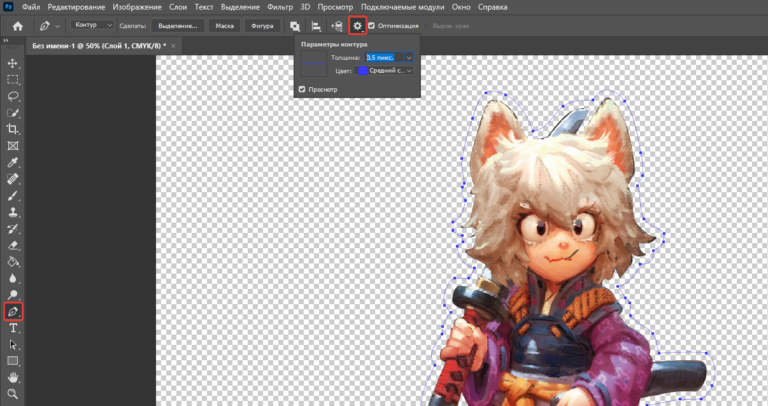Open the Цвет color dropdown
The width and height of the screenshot is (768, 406).
pyautogui.click(x=409, y=71)
